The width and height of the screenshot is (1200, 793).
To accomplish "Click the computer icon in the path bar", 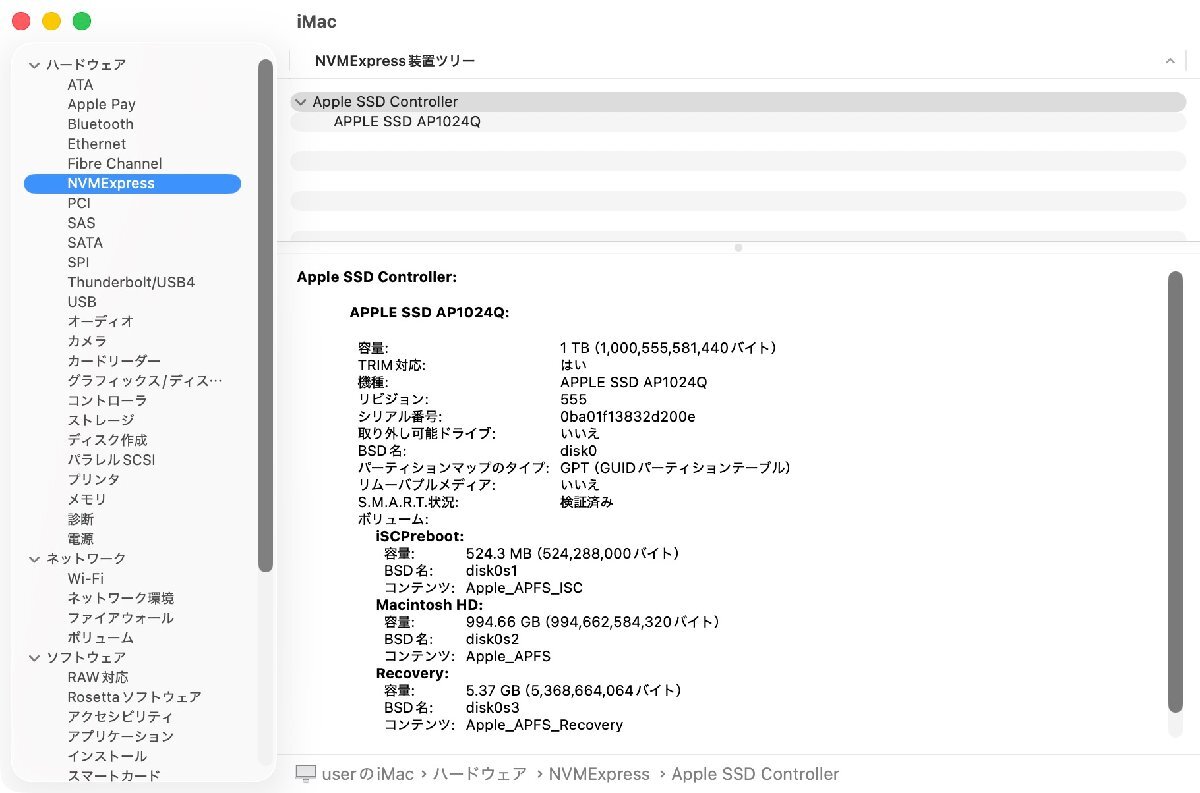I will click(x=306, y=774).
